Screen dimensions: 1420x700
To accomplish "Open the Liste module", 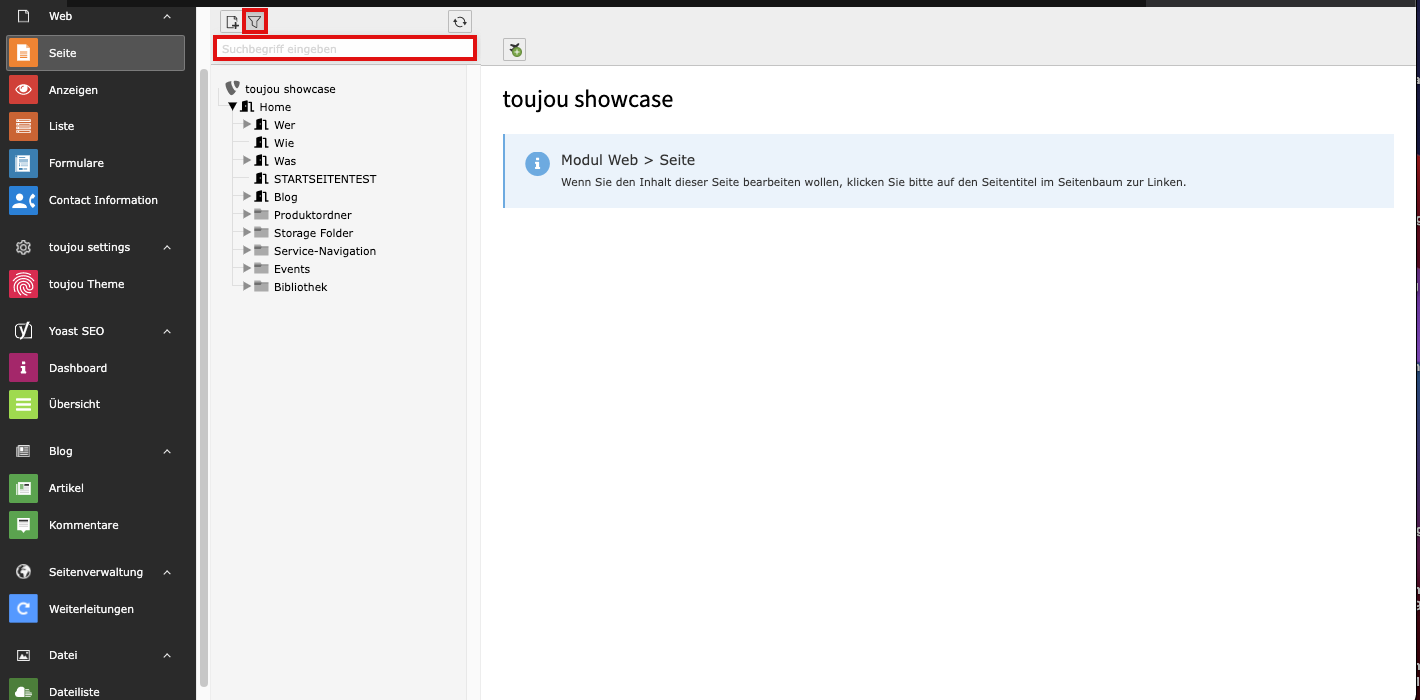I will click(x=61, y=127).
